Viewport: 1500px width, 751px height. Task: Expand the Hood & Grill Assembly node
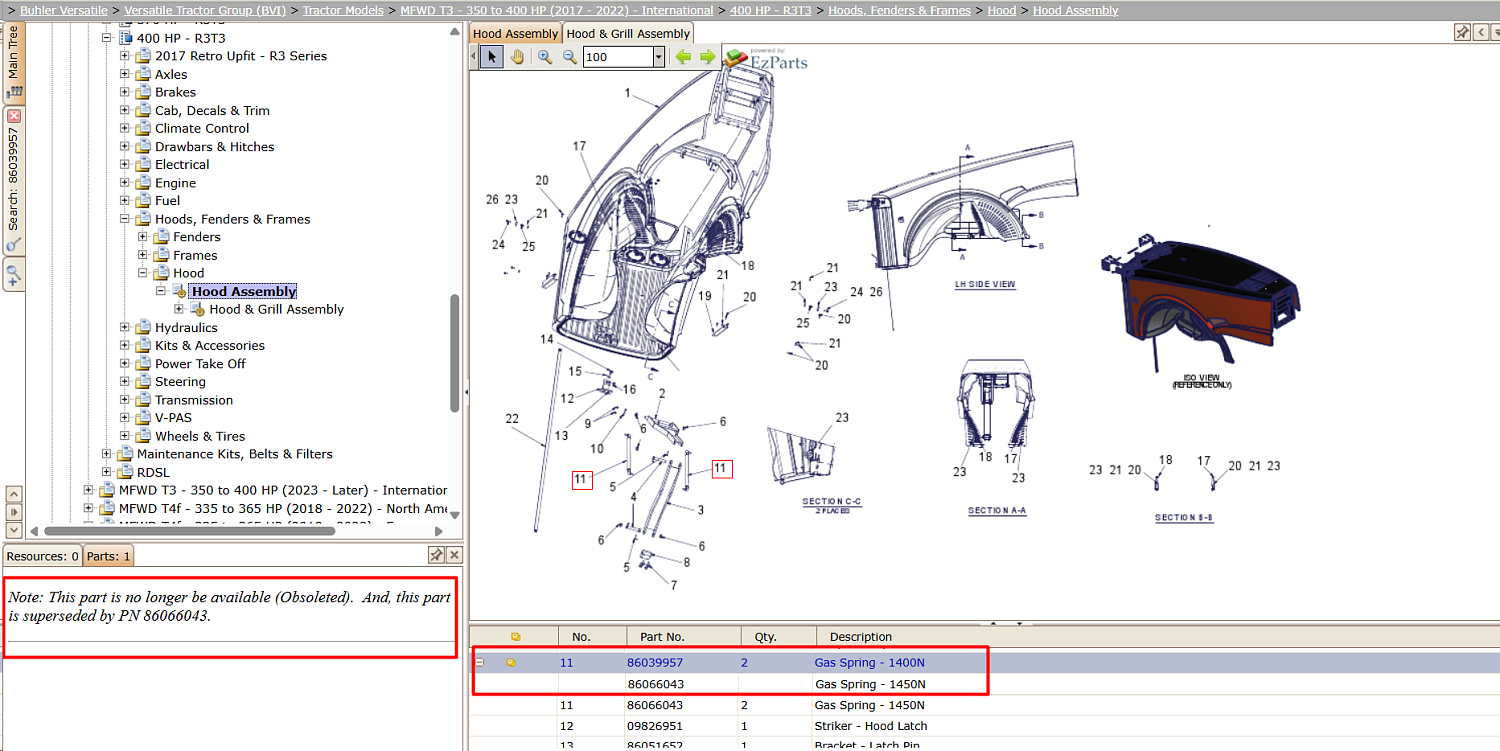click(x=179, y=309)
